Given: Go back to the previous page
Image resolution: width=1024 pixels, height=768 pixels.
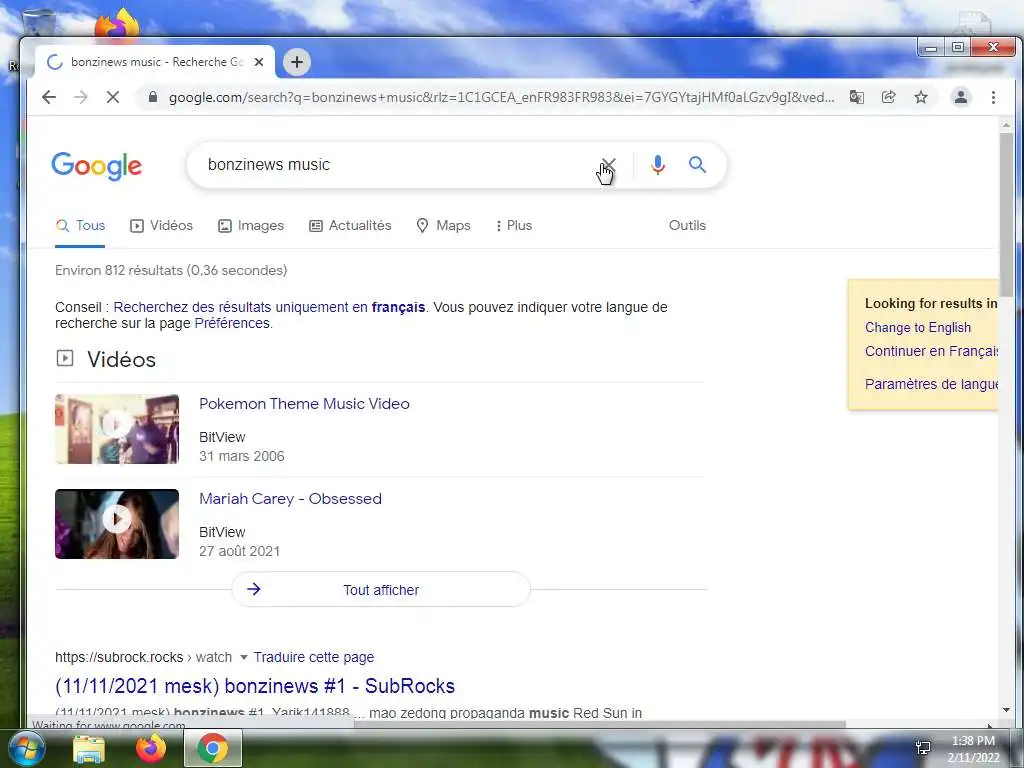Looking at the screenshot, I should [48, 97].
